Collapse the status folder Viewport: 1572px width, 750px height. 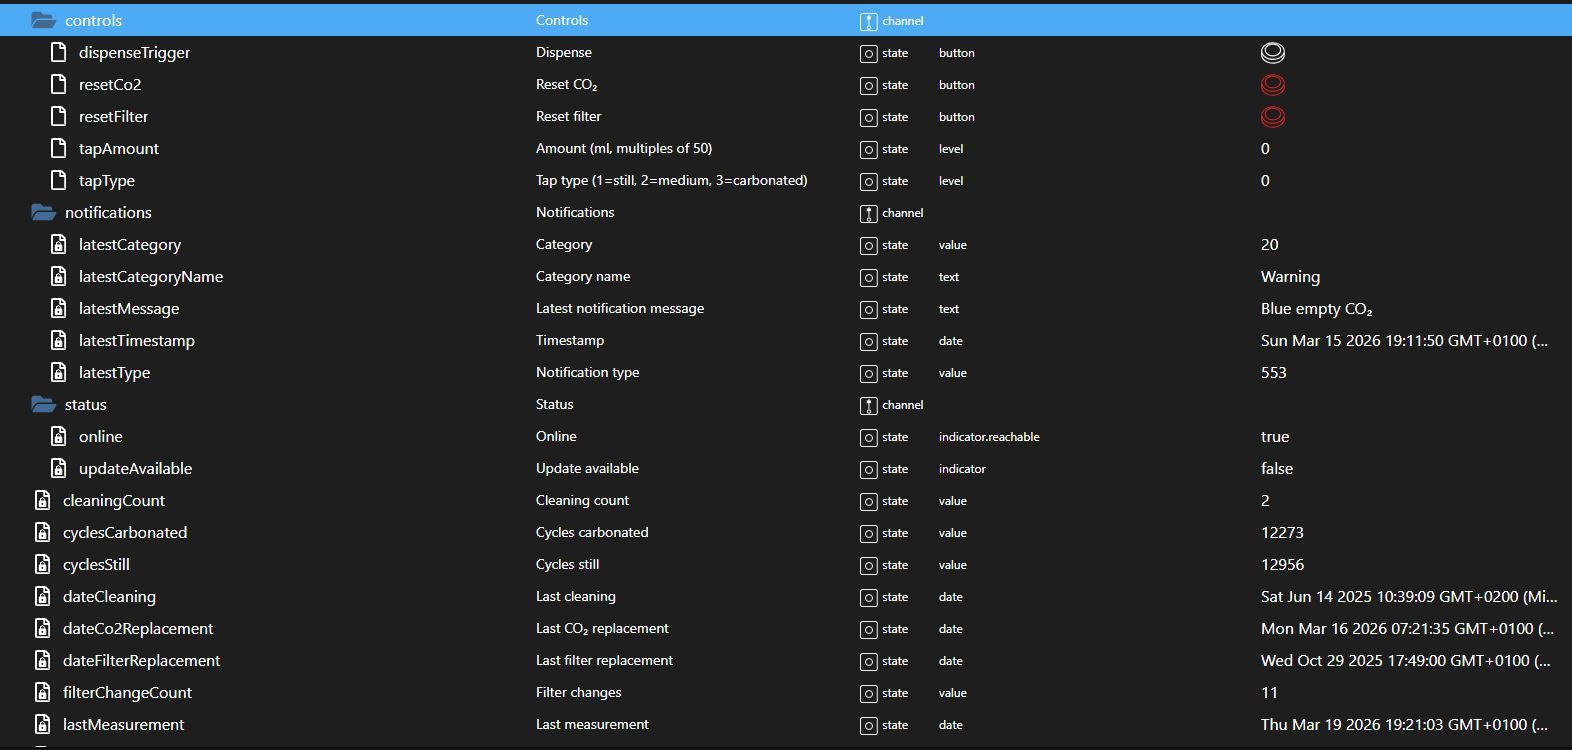pyautogui.click(x=43, y=405)
